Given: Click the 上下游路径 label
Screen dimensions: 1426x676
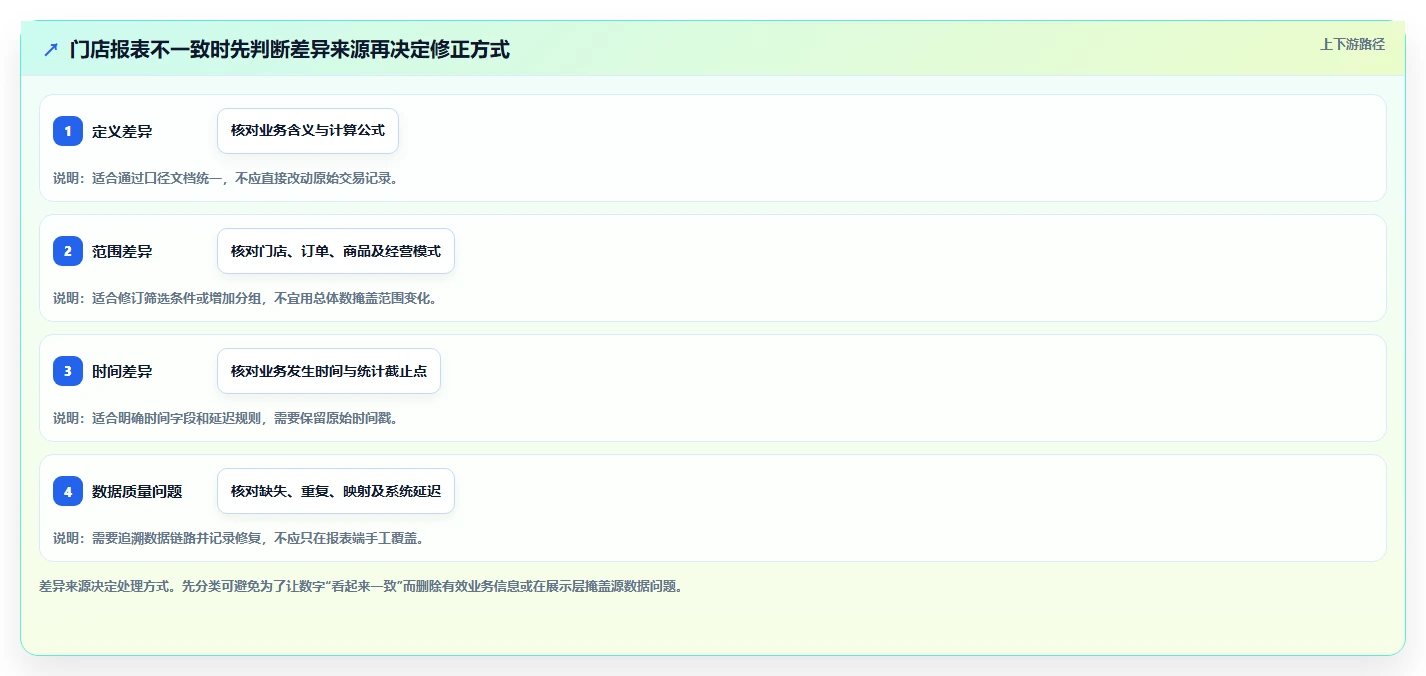Looking at the screenshot, I should pos(1352,44).
